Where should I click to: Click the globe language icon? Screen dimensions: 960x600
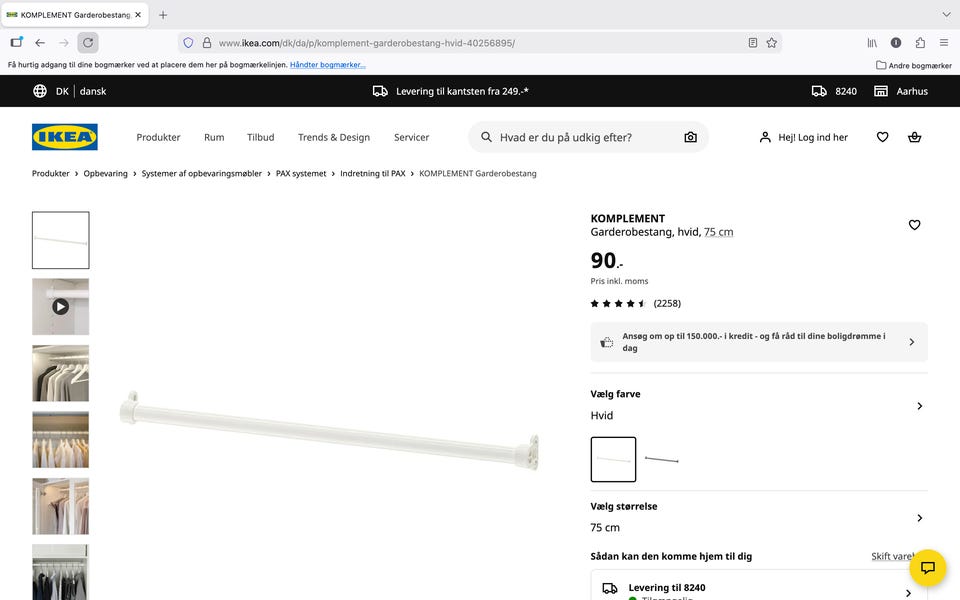coord(40,91)
